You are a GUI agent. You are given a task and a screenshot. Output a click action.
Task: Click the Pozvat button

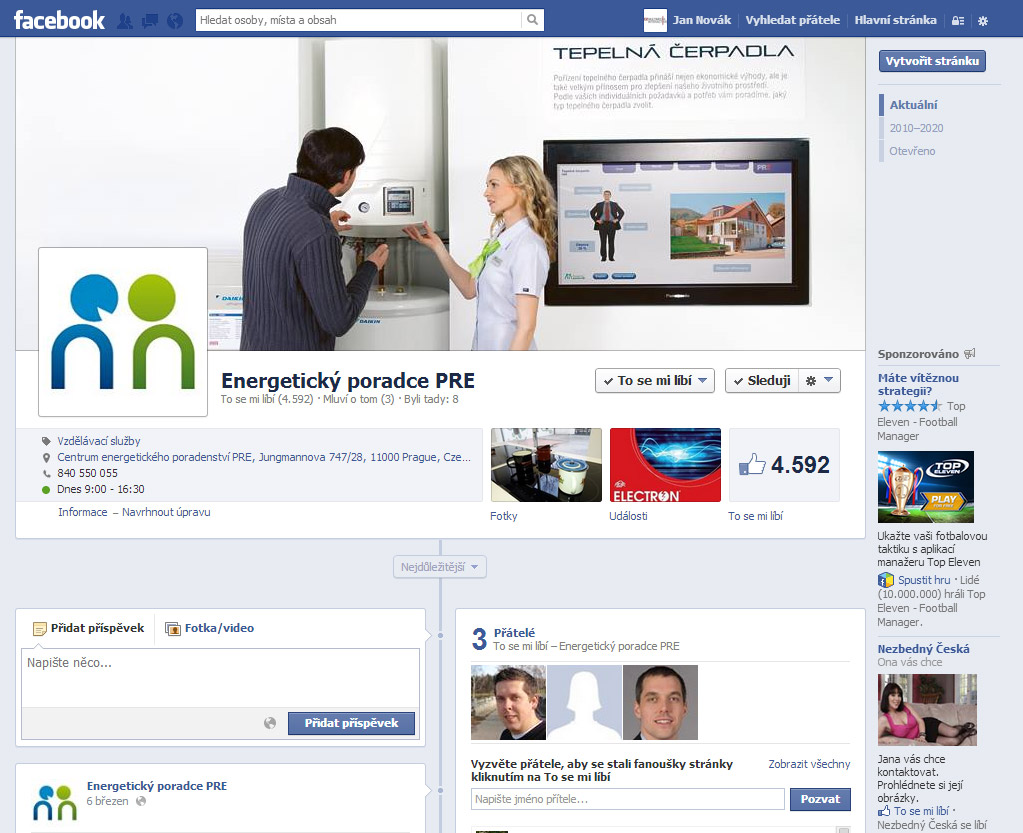[820, 799]
